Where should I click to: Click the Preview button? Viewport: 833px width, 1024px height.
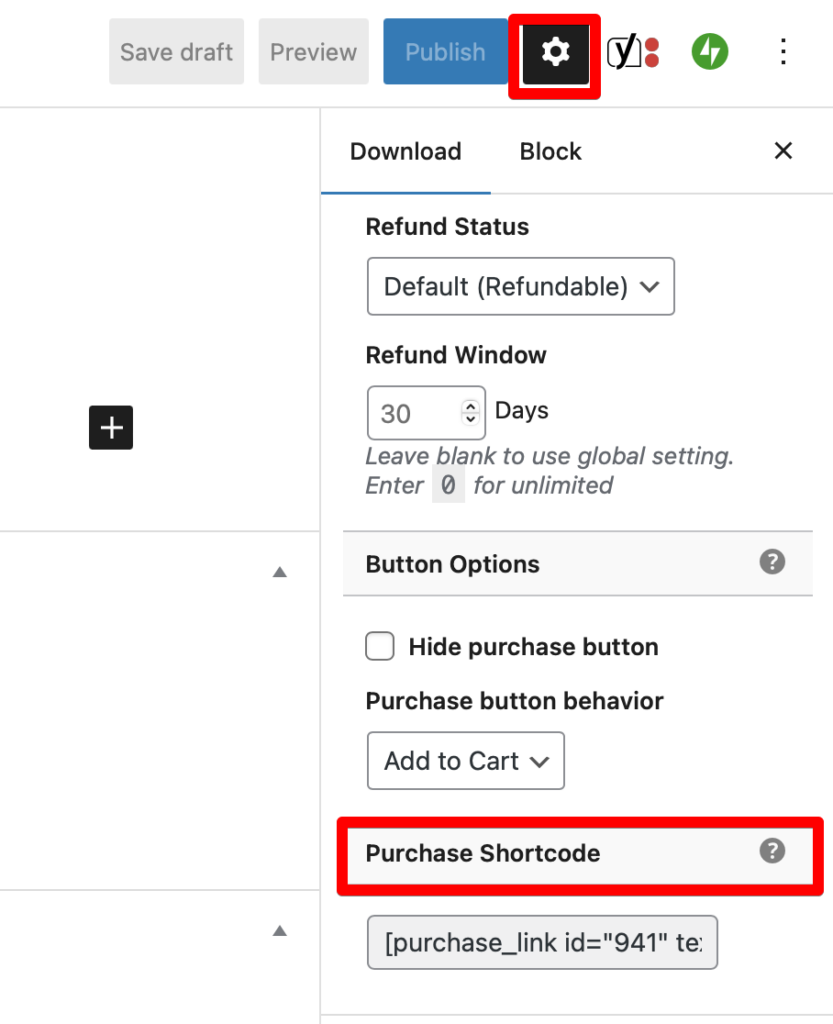(x=313, y=52)
